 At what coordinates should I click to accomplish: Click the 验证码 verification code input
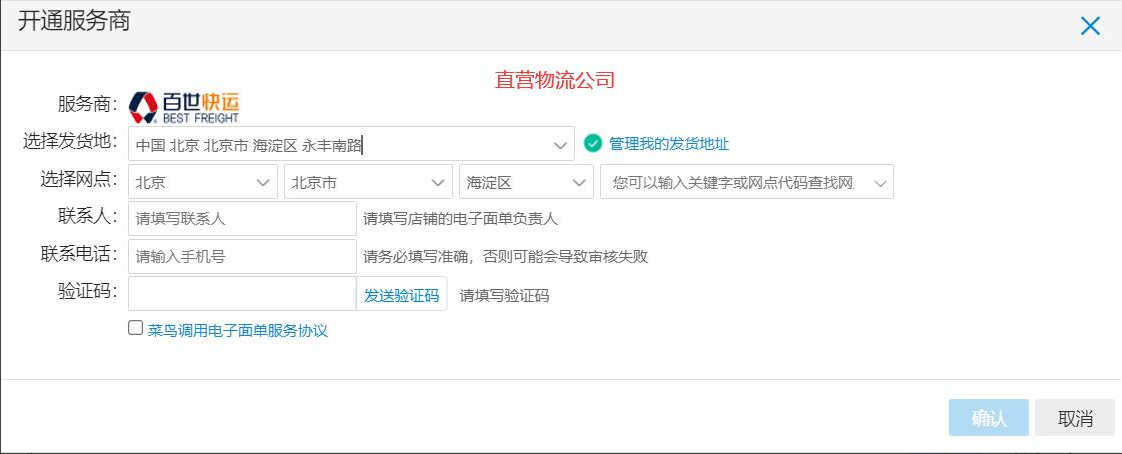pos(242,294)
